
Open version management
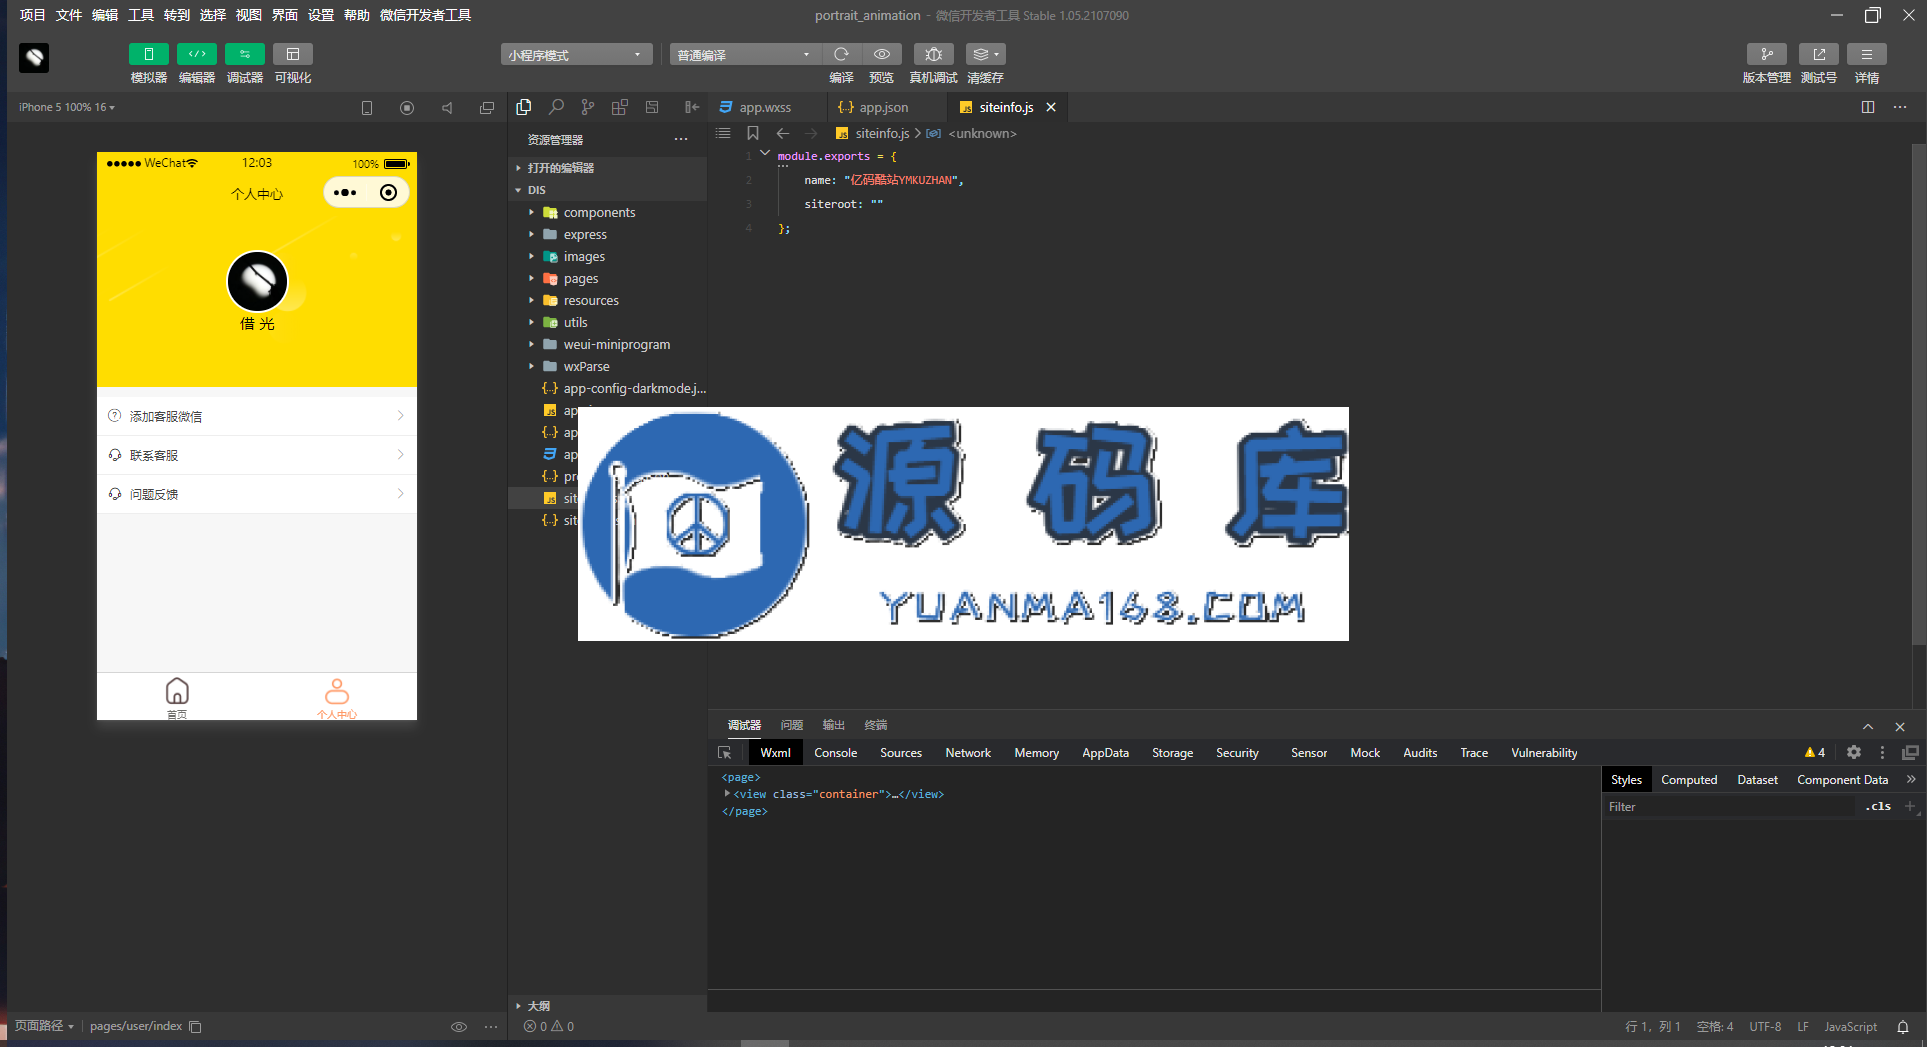[x=1766, y=54]
